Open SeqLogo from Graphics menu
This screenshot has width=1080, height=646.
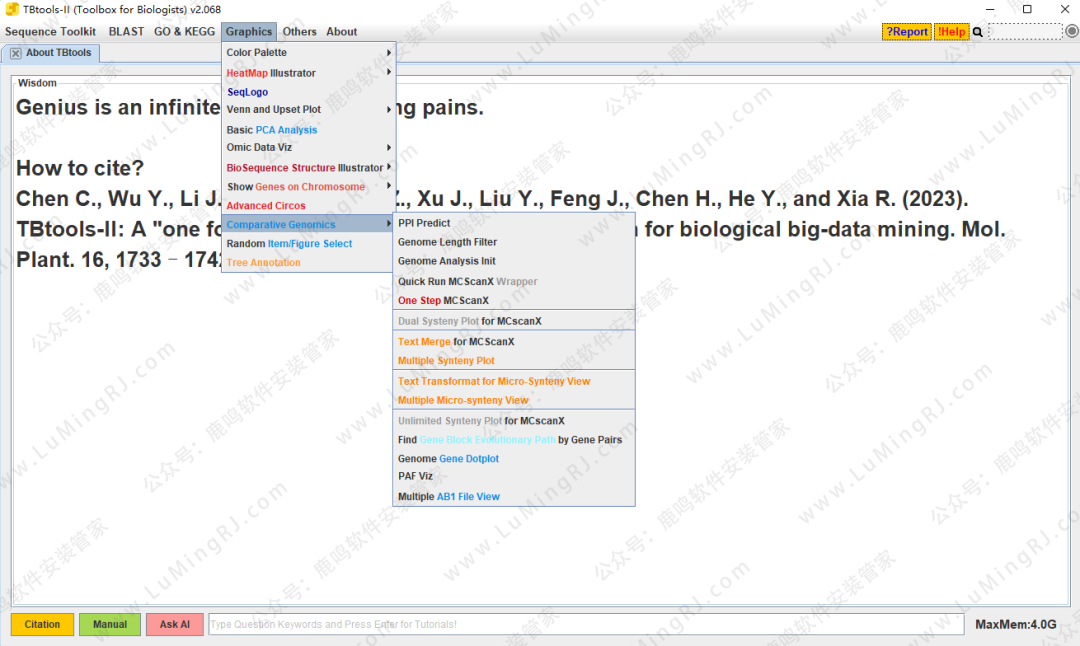[308, 92]
